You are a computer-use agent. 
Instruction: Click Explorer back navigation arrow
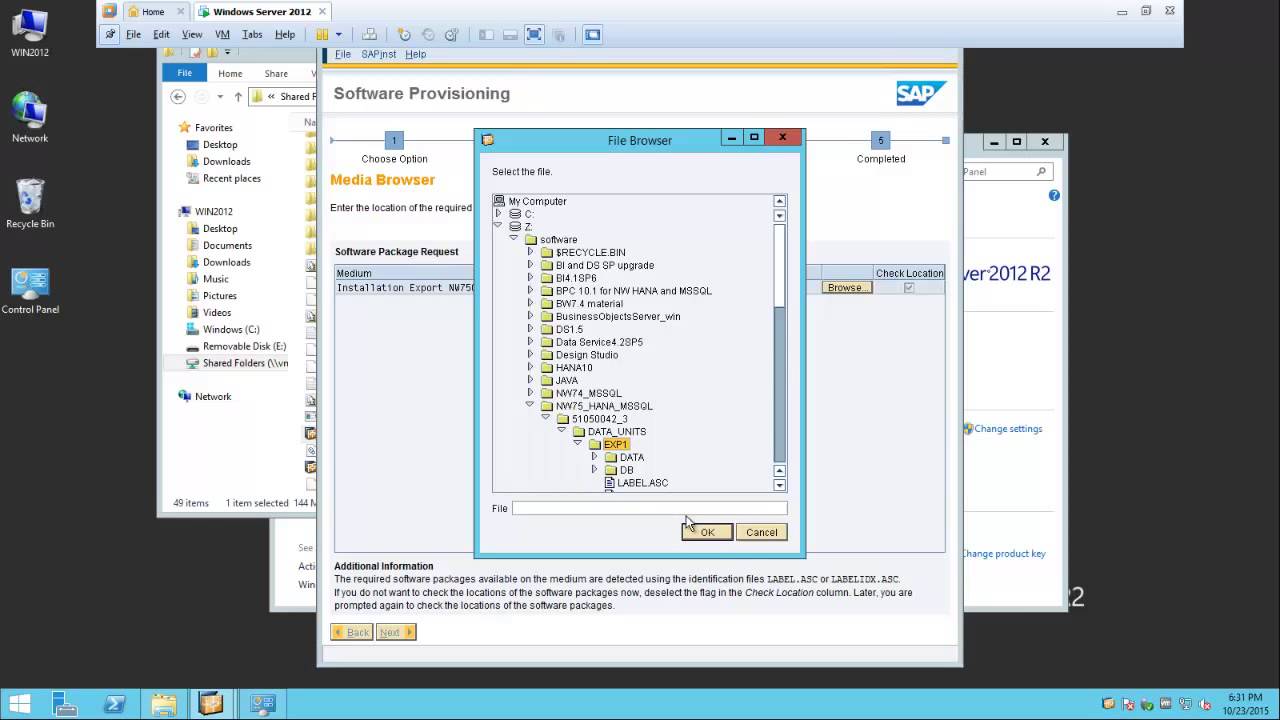178,97
